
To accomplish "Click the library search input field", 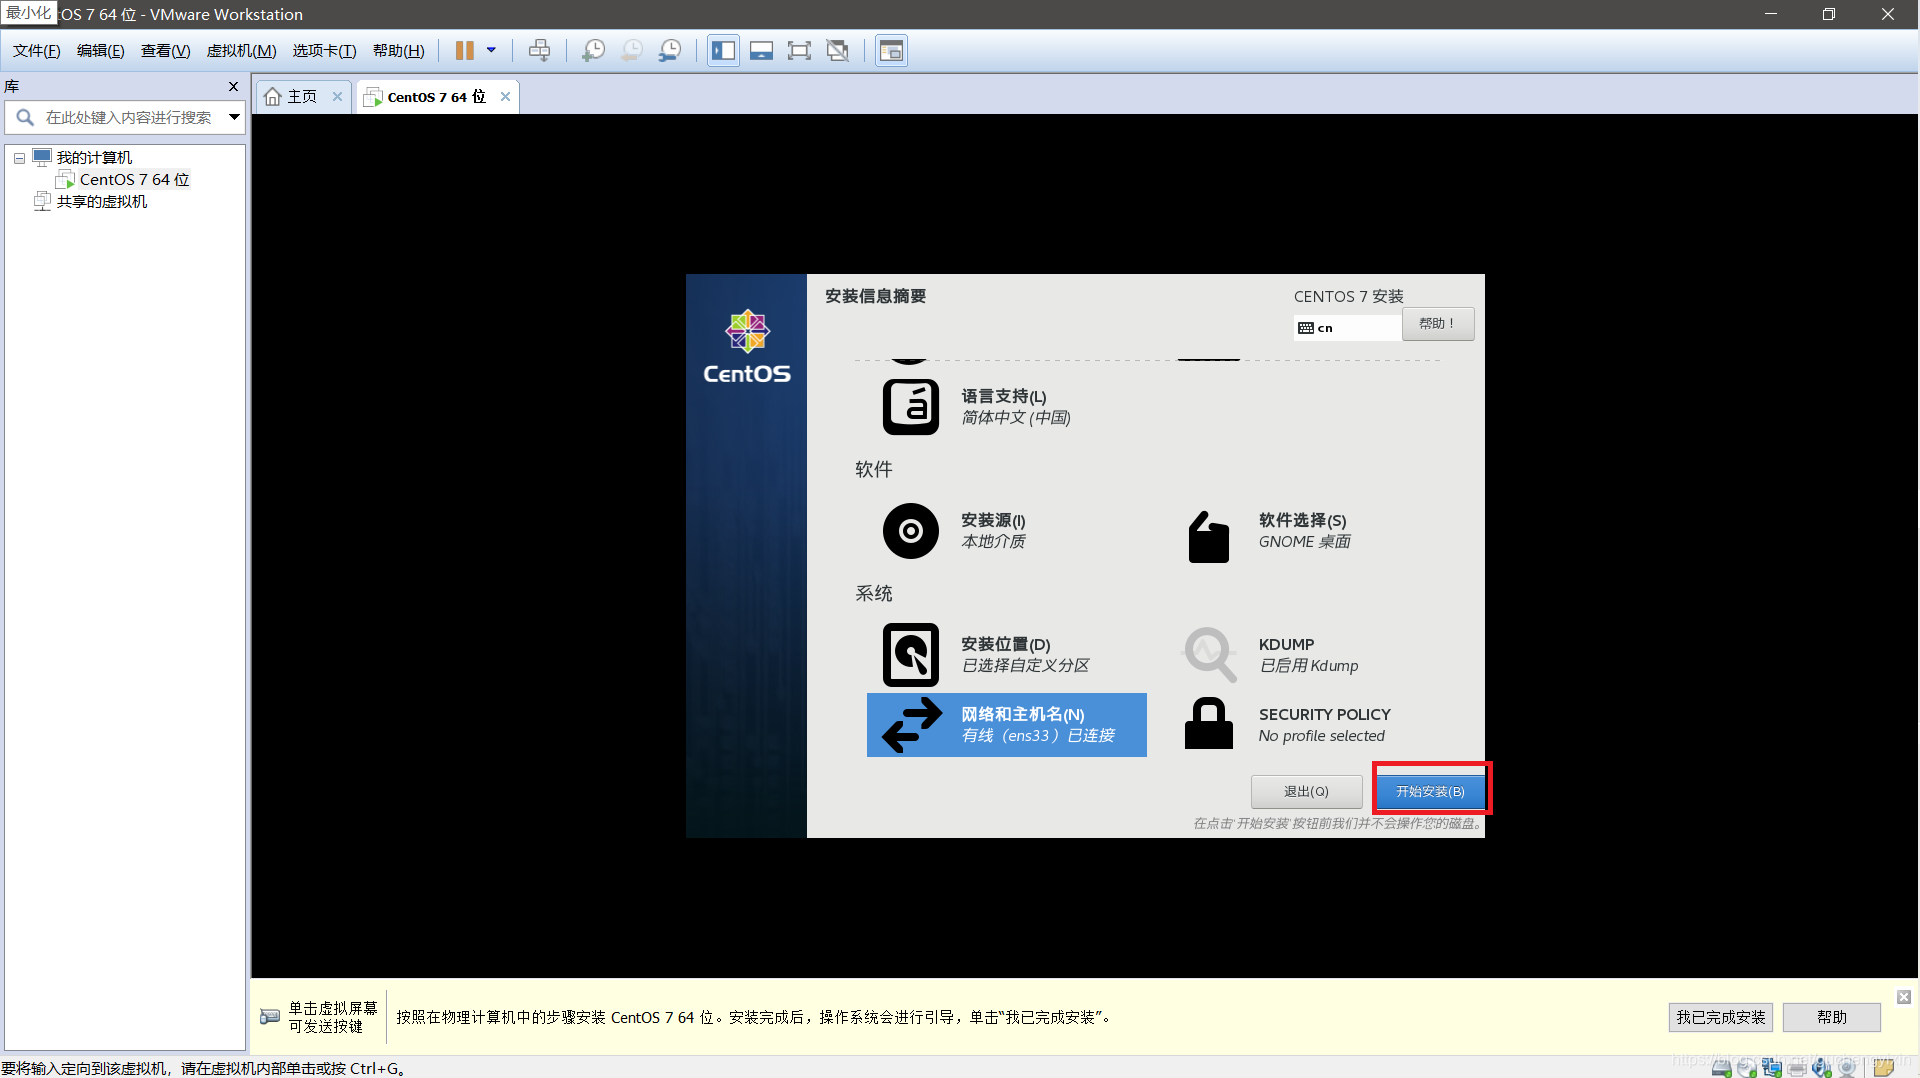I will tap(125, 117).
